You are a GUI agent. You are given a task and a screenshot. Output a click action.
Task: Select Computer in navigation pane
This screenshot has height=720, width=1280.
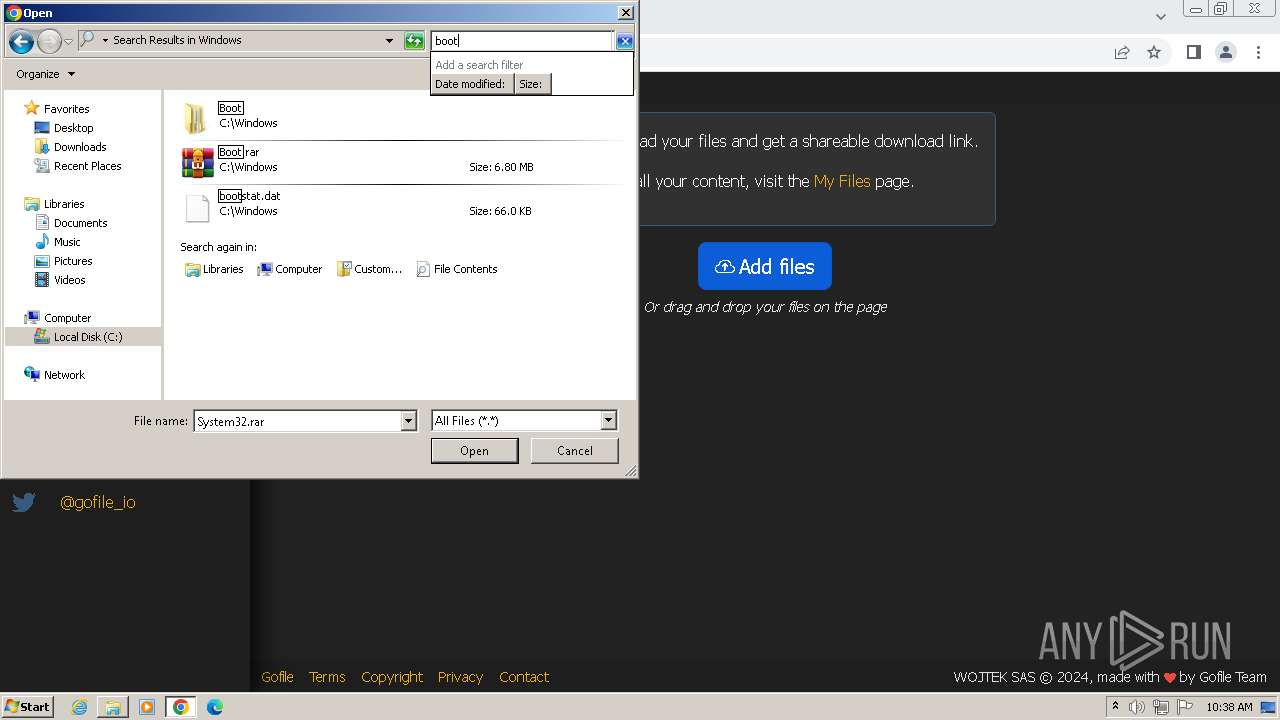(67, 318)
